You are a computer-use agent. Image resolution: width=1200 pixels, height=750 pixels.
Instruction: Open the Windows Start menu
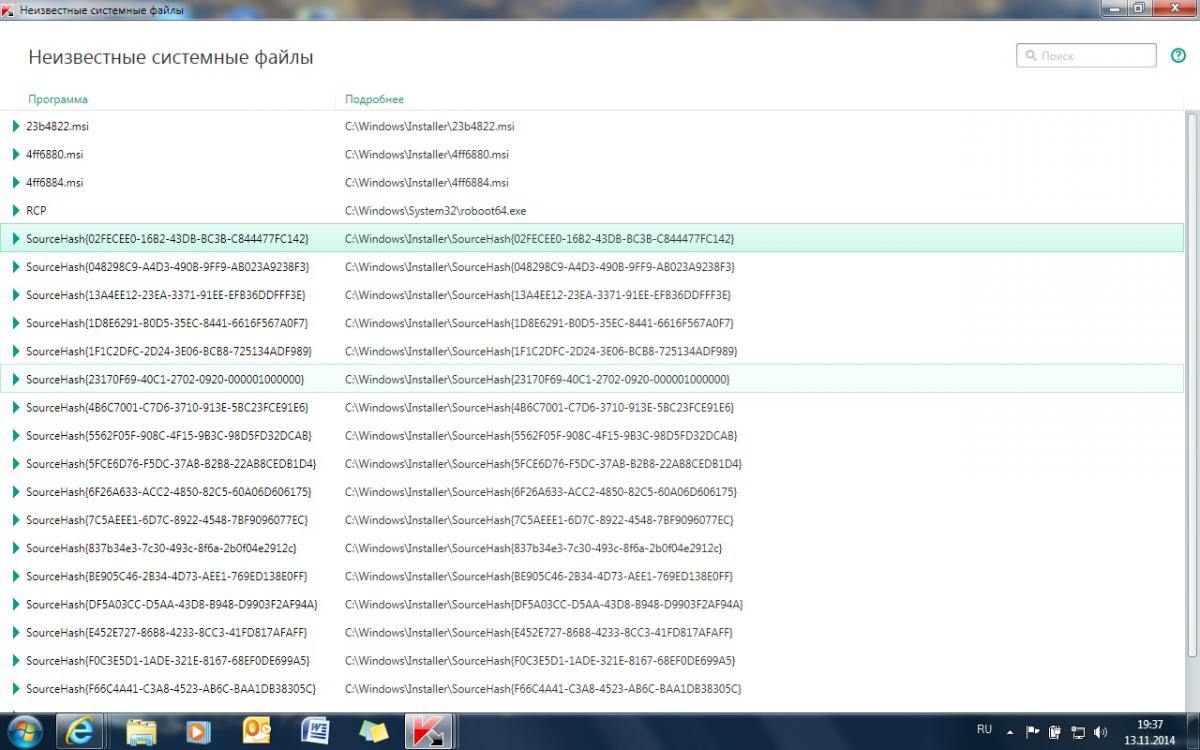(x=24, y=731)
